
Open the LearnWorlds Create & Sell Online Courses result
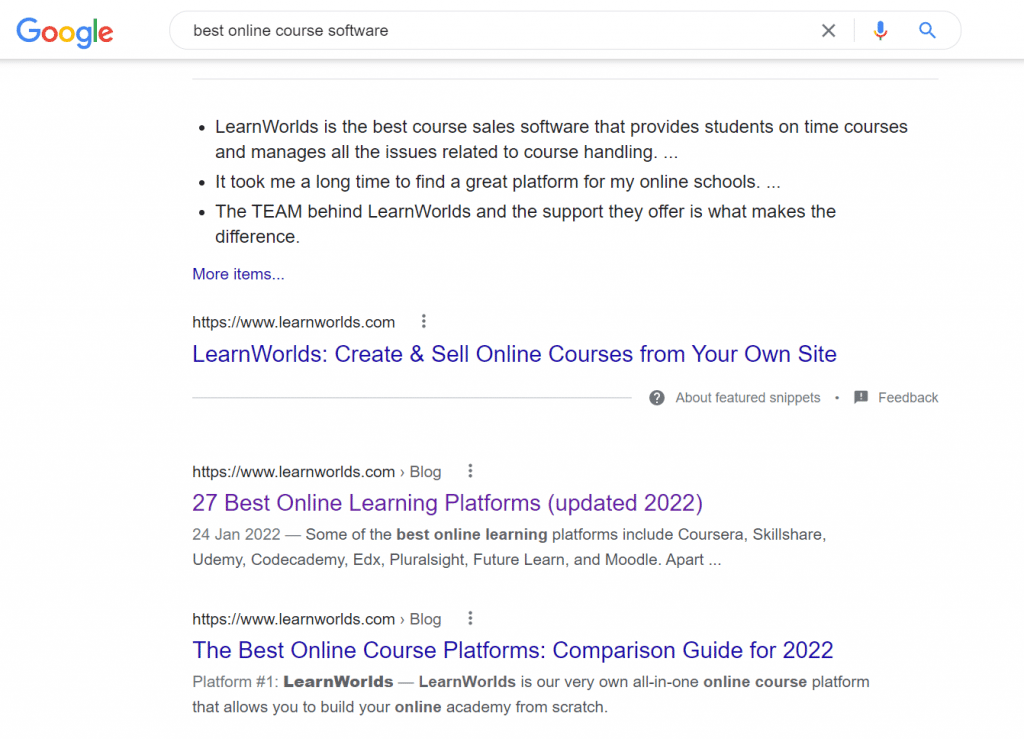(514, 354)
